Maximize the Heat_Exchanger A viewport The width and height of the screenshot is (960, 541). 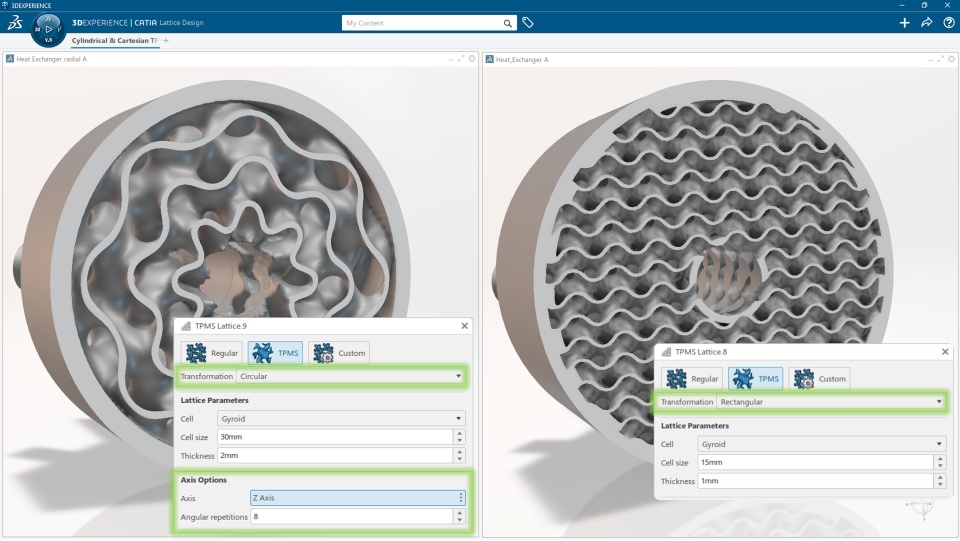point(940,59)
